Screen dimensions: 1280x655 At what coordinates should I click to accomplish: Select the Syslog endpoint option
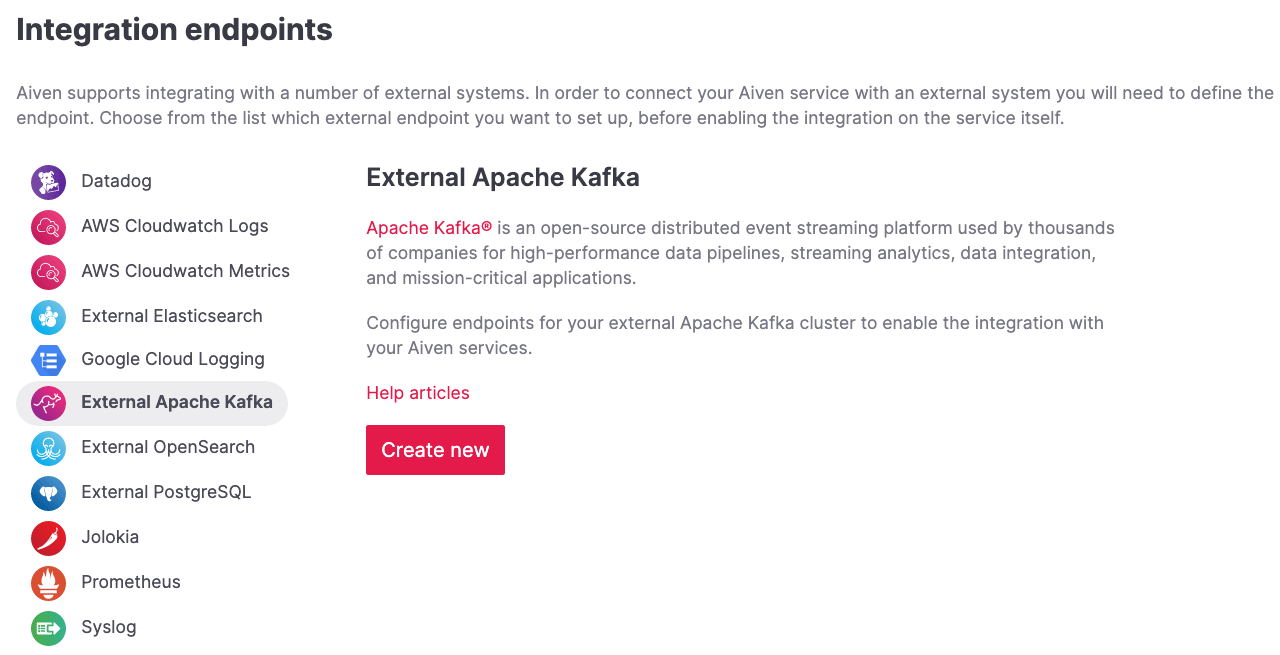(x=108, y=627)
